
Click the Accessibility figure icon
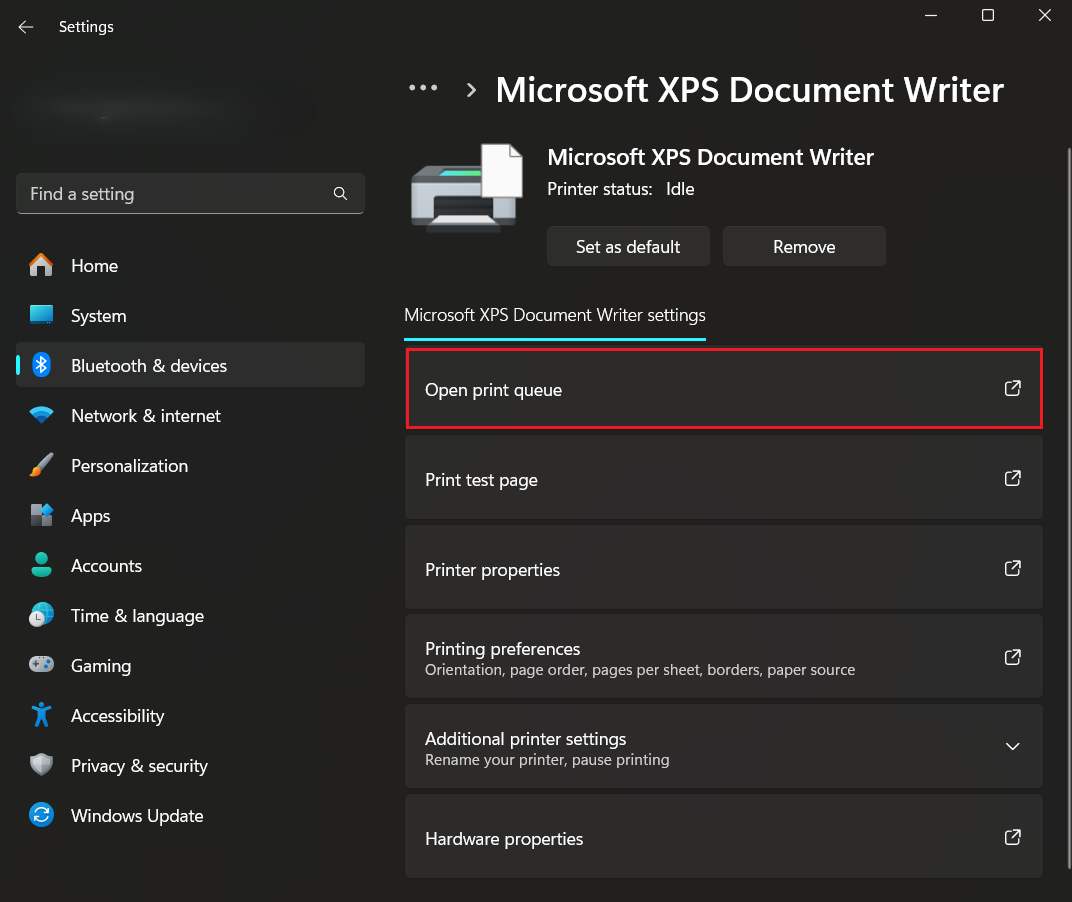[41, 716]
